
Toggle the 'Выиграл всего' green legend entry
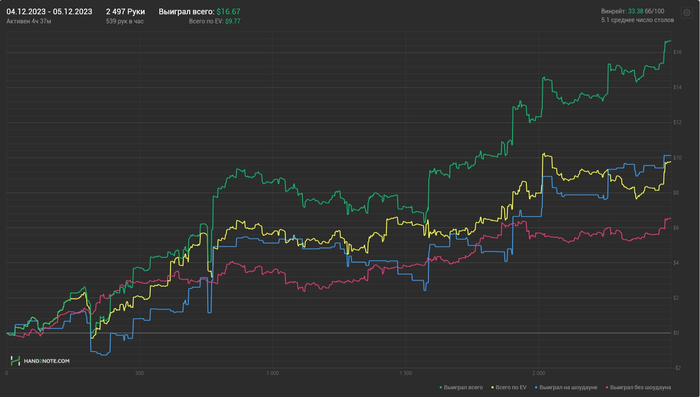click(x=461, y=387)
